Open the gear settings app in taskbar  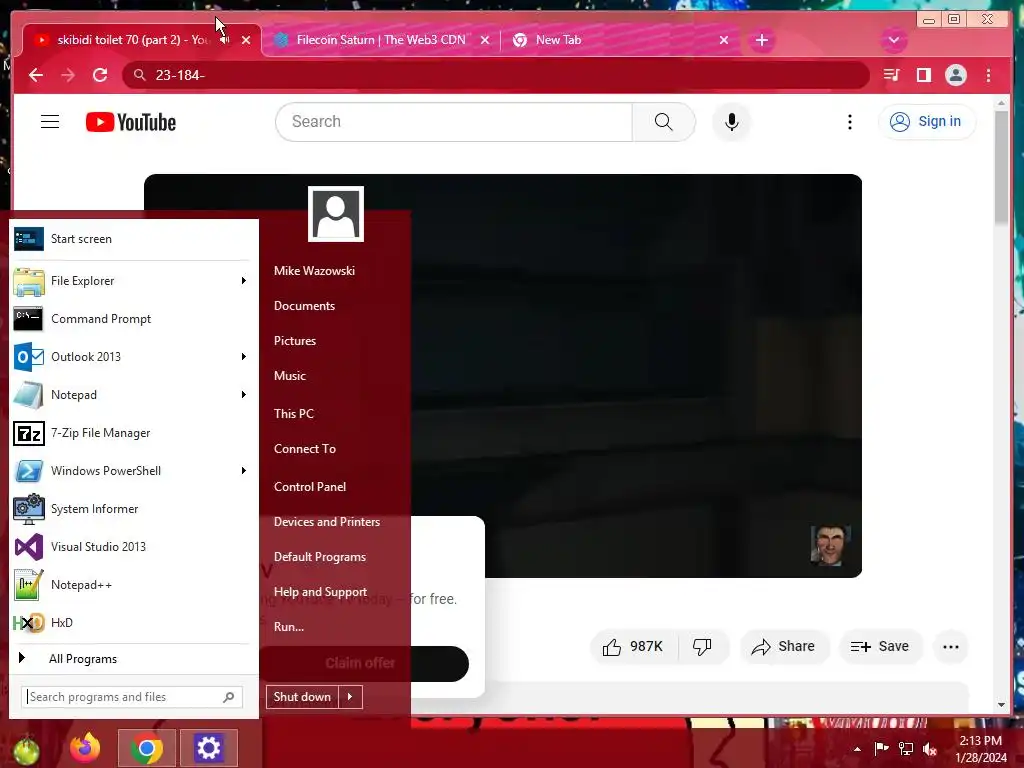208,748
